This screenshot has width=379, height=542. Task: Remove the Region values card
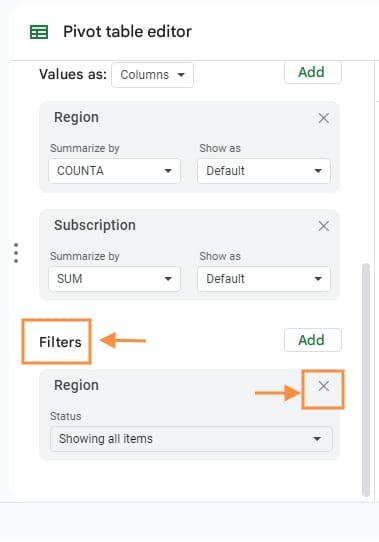323,118
